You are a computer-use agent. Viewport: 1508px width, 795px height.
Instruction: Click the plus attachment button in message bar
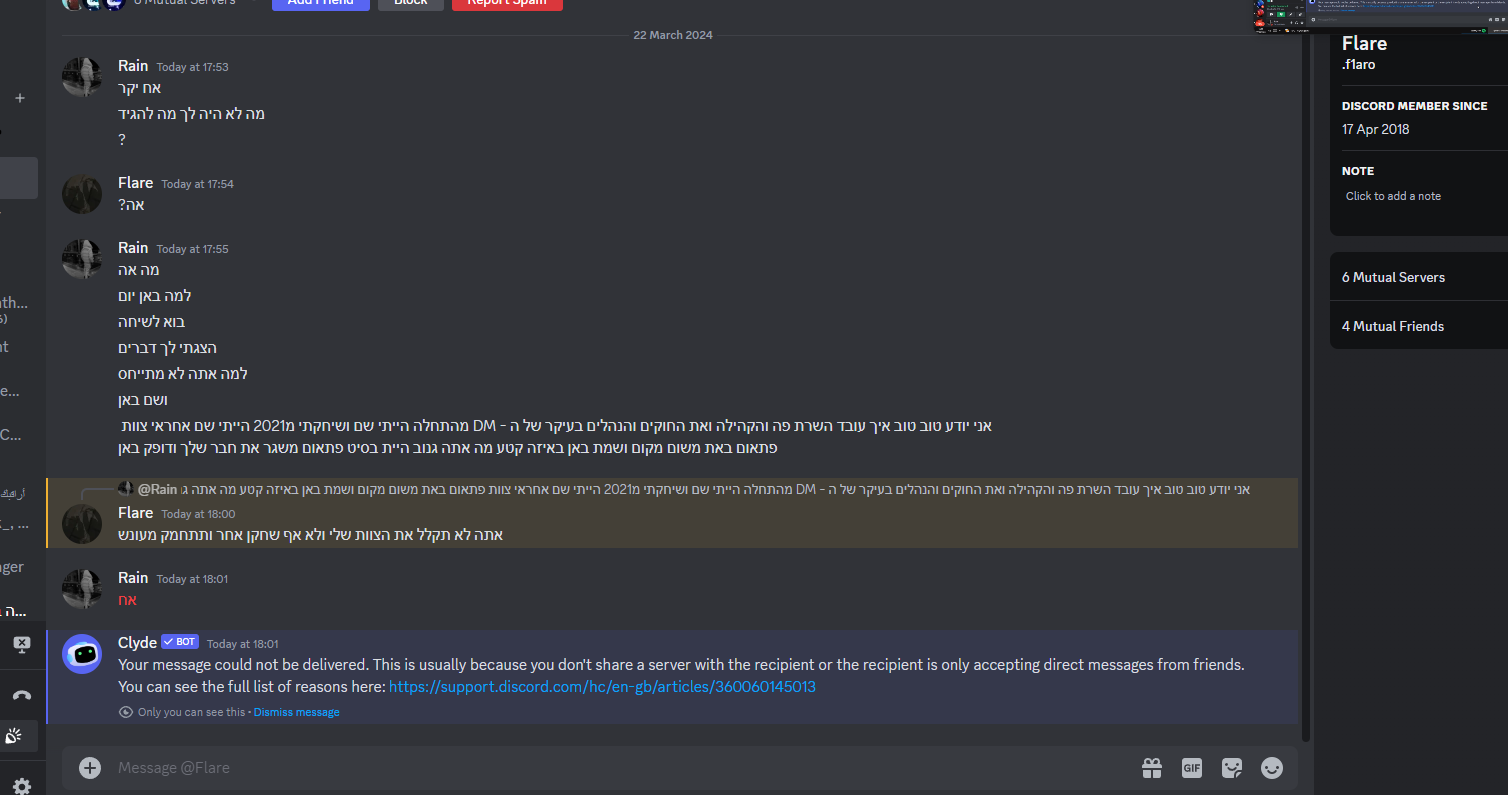90,768
